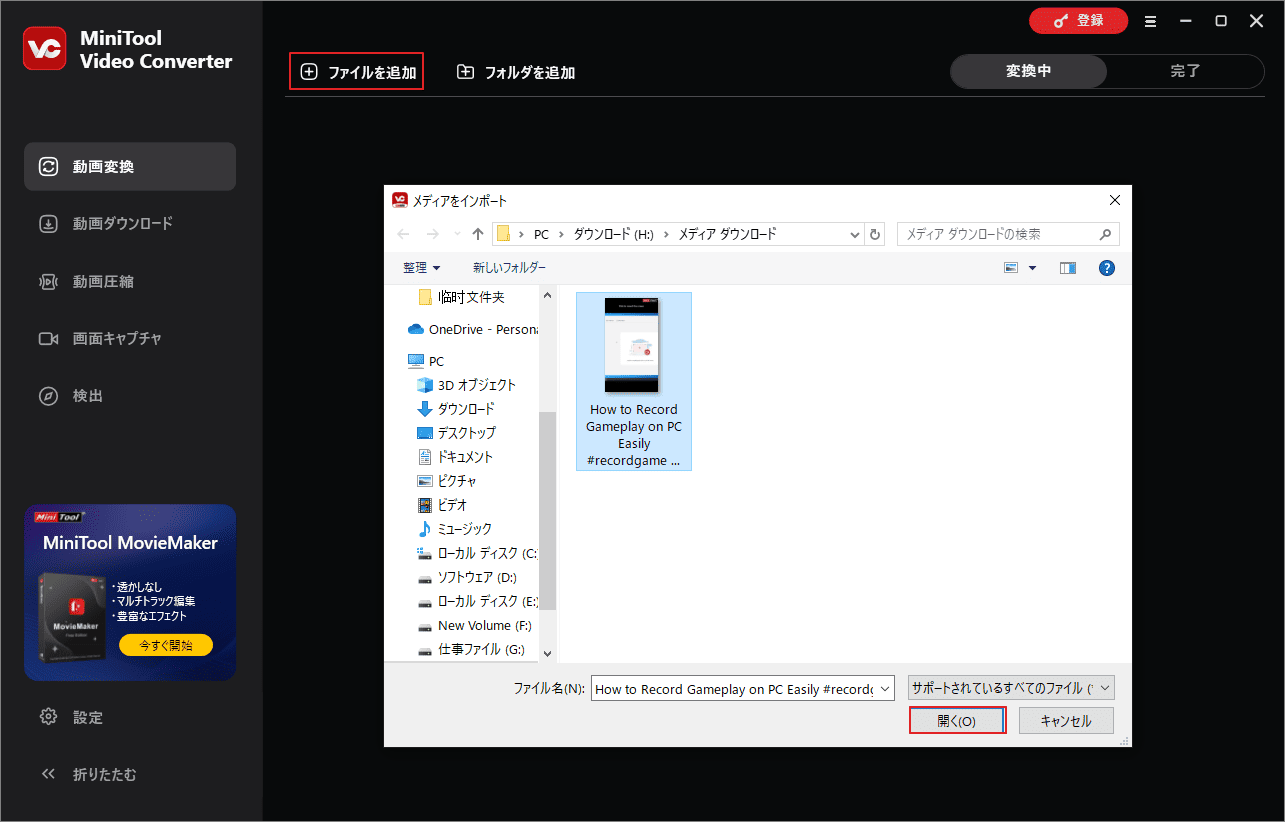
Task: Click the MiniTool Video Converter logo icon
Action: click(x=45, y=49)
